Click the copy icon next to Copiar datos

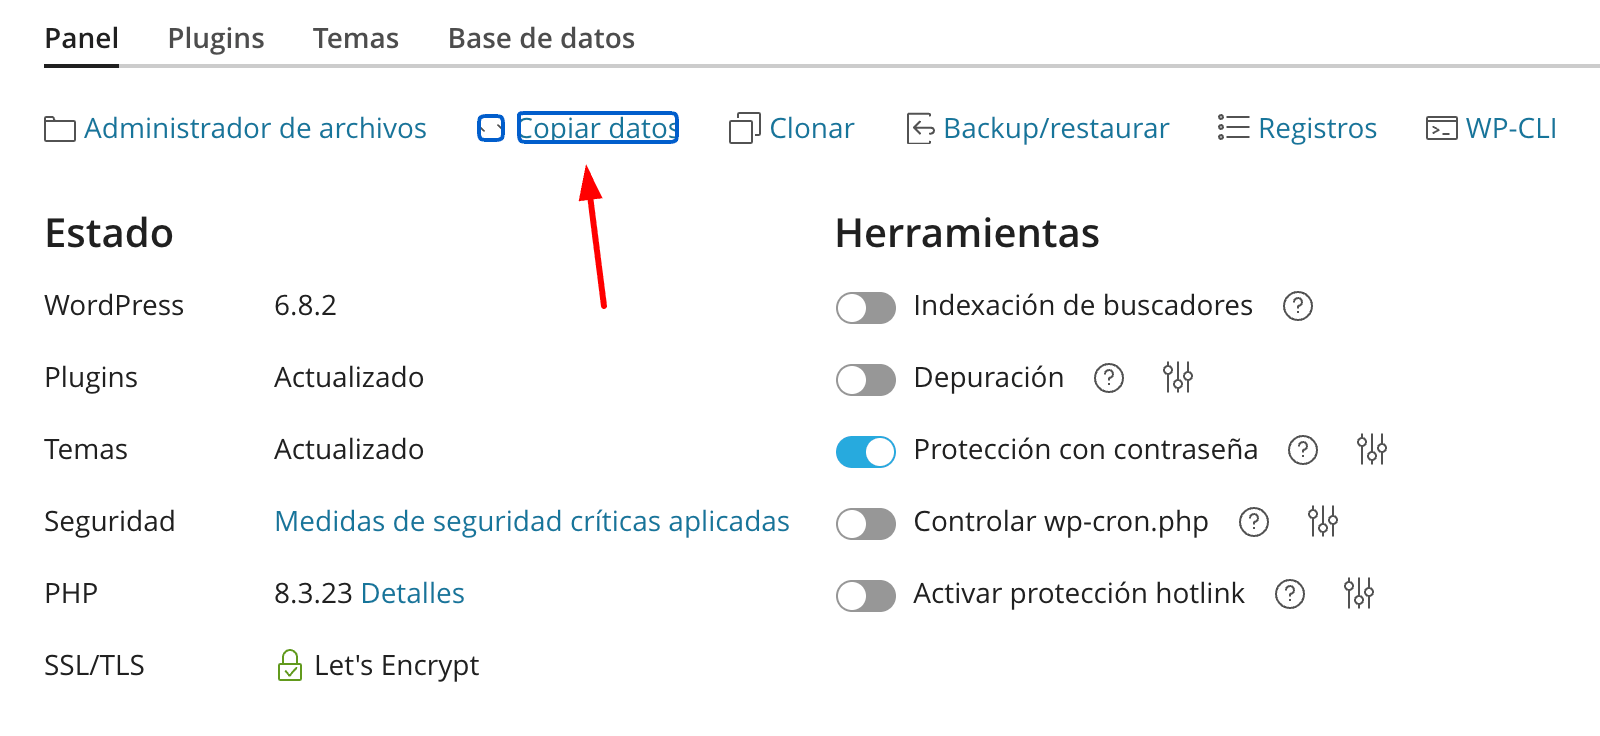tap(490, 128)
